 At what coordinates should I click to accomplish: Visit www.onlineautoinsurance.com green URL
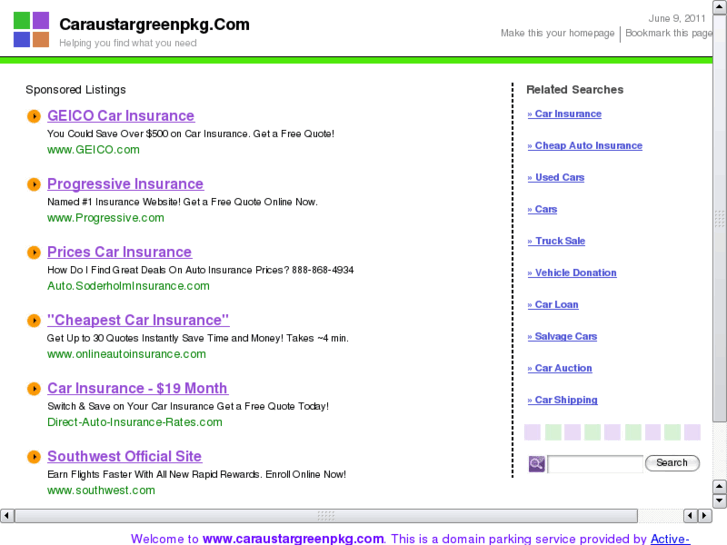point(127,354)
